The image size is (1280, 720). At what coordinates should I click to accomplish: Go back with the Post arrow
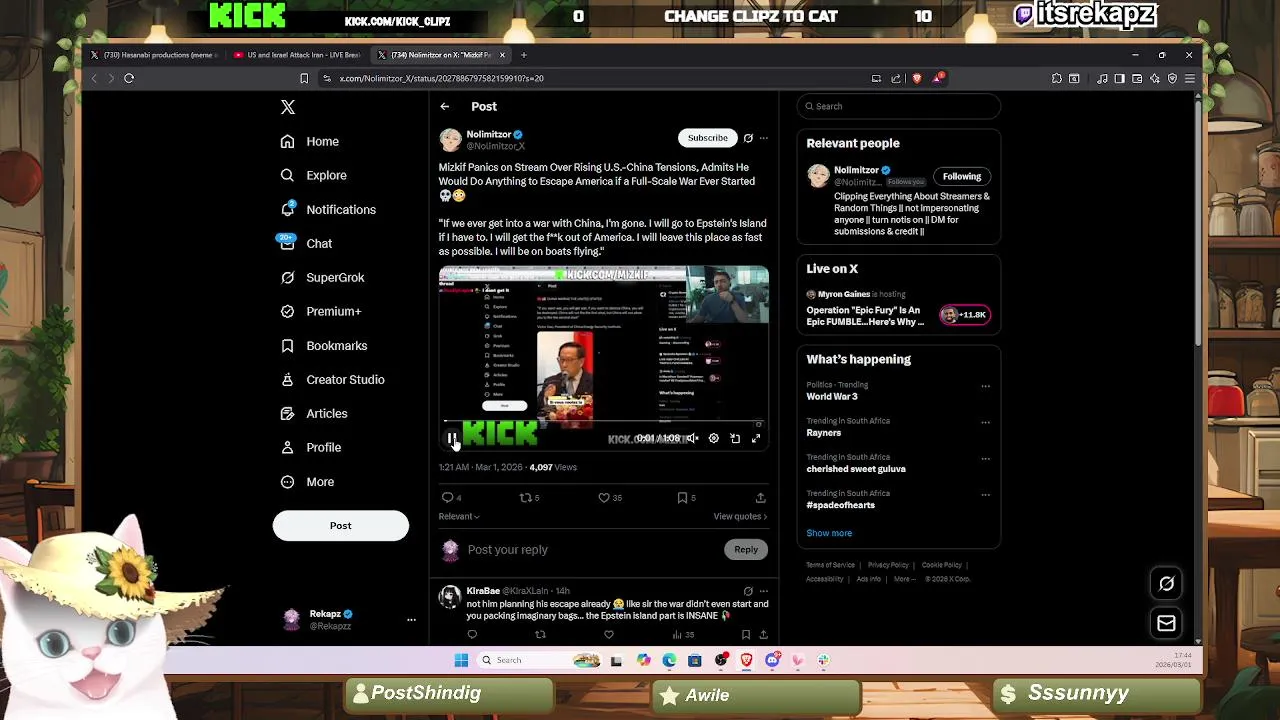pyautogui.click(x=445, y=106)
